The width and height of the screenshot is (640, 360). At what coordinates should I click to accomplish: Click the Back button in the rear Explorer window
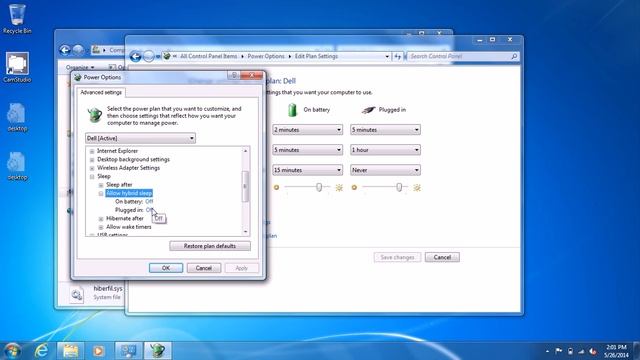pyautogui.click(x=64, y=50)
